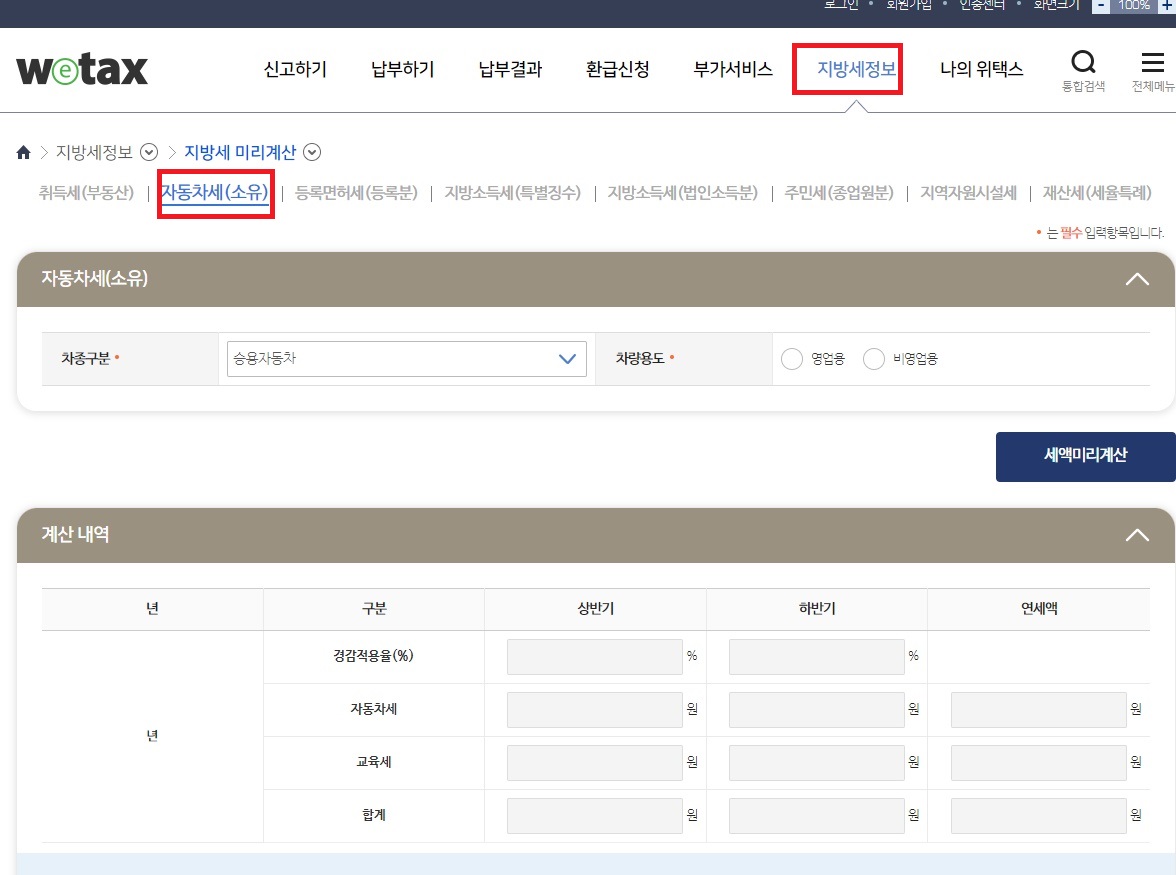
Task: Click the 인증센터 link at top
Action: (x=982, y=4)
